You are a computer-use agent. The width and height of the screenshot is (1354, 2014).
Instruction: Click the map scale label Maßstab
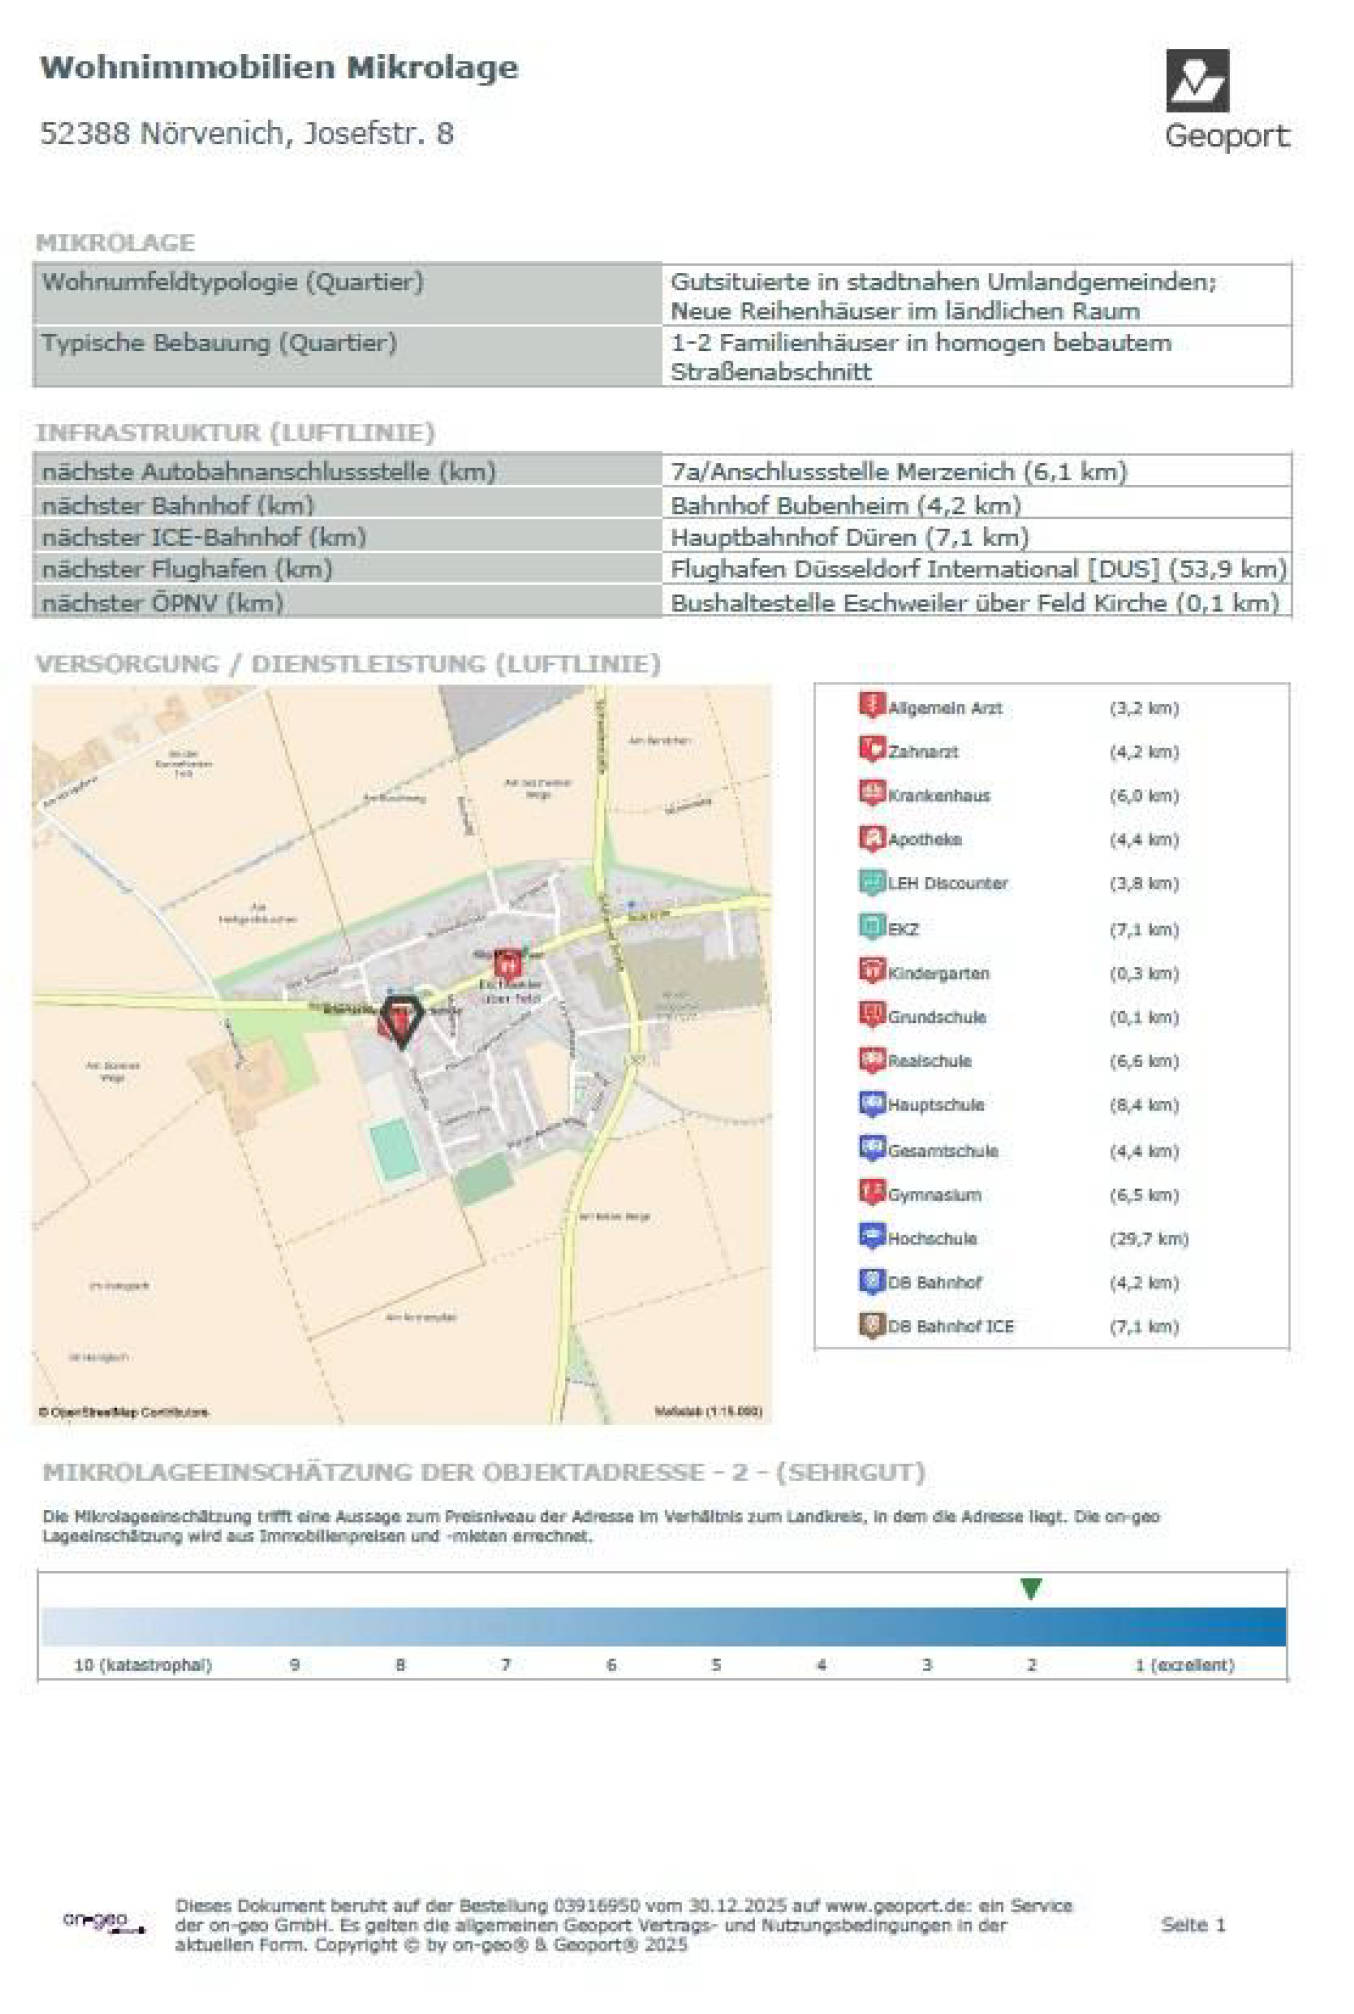(708, 1411)
